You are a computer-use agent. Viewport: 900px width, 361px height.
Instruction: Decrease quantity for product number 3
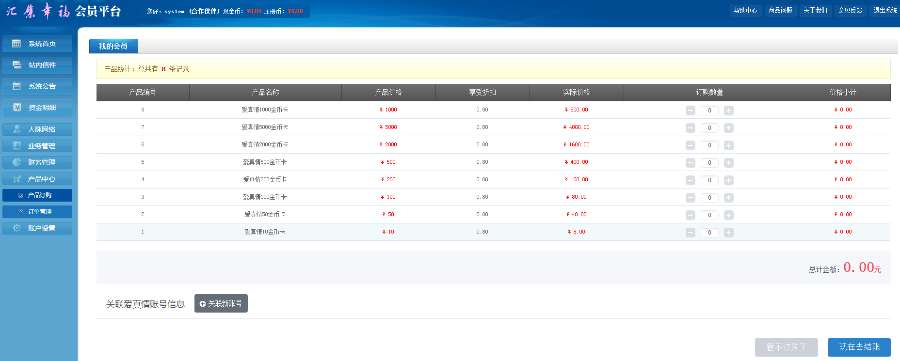click(690, 197)
